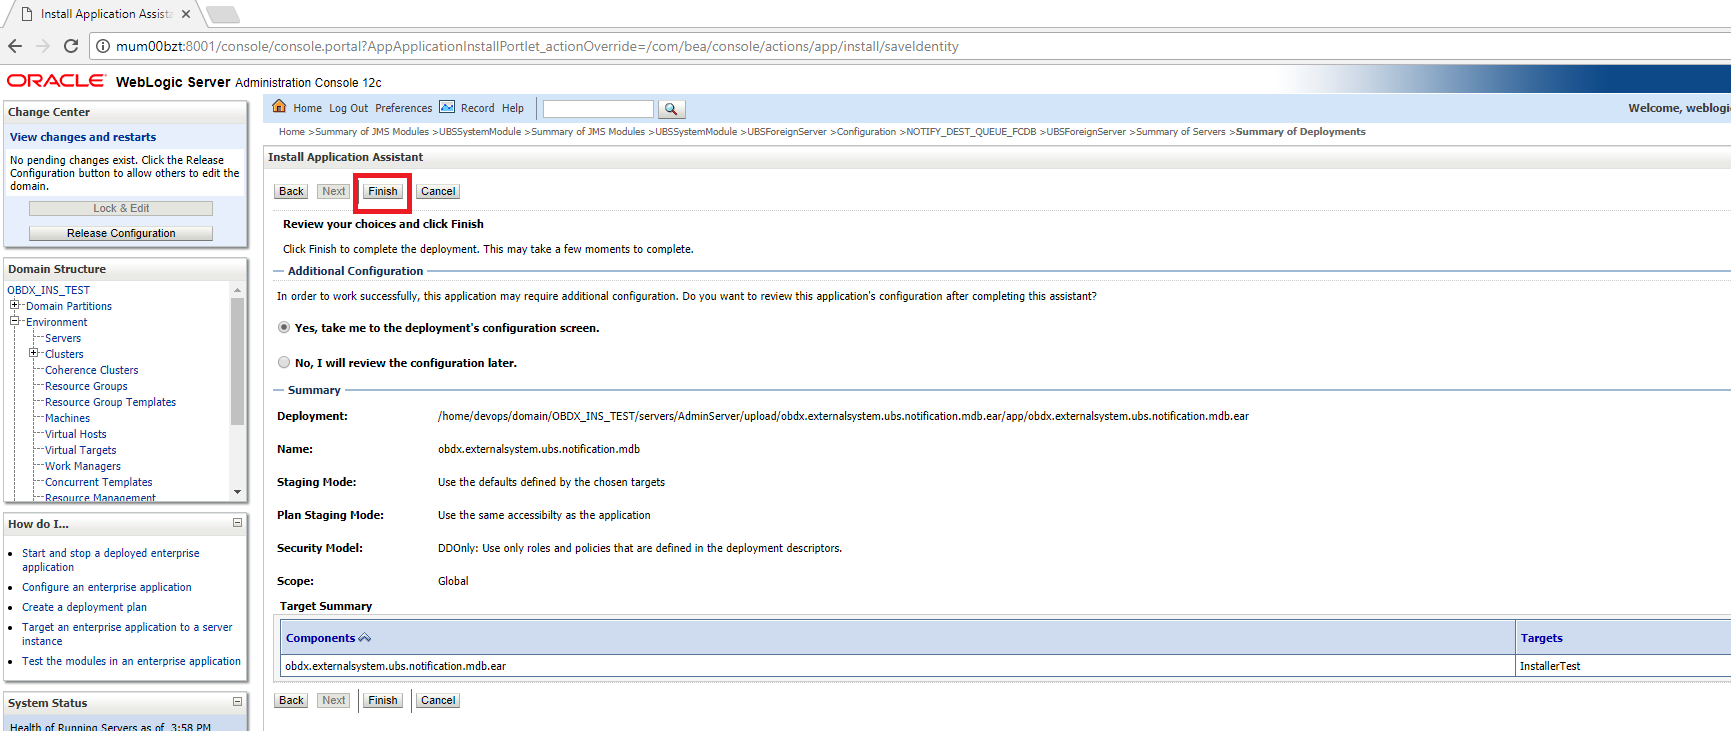Click the Next button above the review text
Viewport: 1731px width, 731px height.
pyautogui.click(x=334, y=191)
